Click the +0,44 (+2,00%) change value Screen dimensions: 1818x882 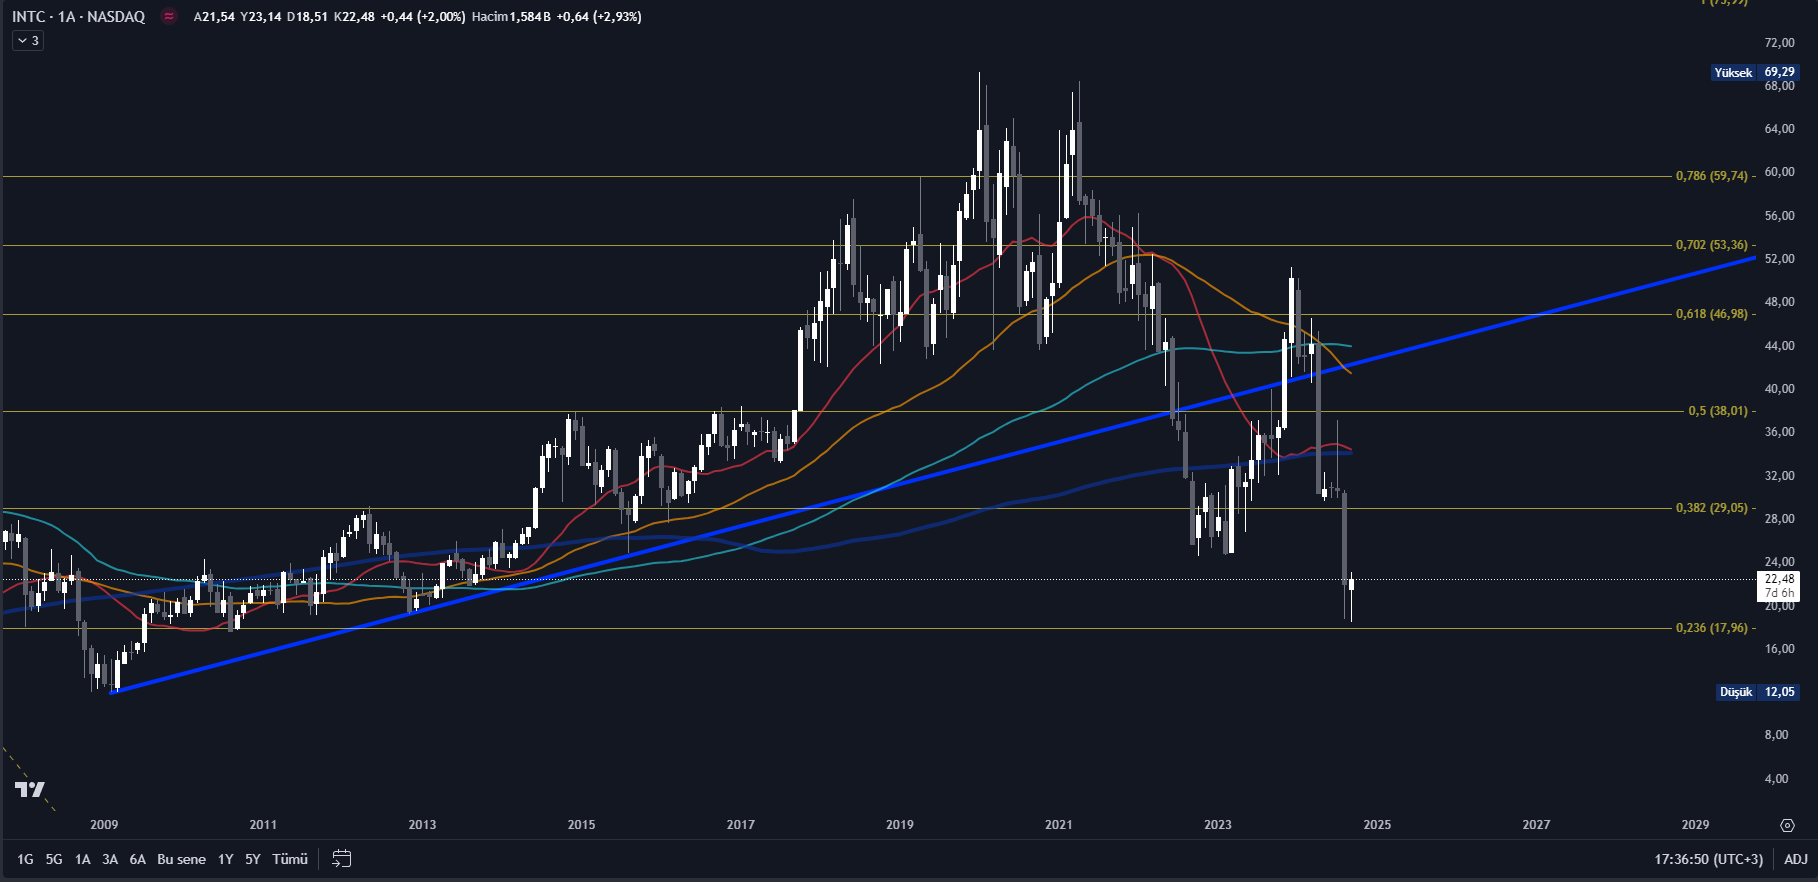click(x=423, y=17)
